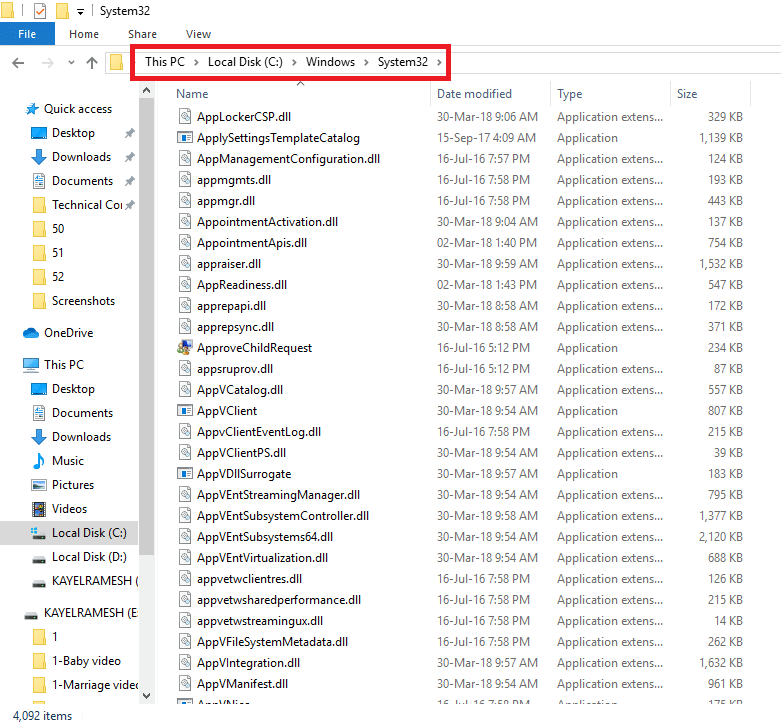Open the Customize Quick Access Toolbar dropdown

[80, 11]
